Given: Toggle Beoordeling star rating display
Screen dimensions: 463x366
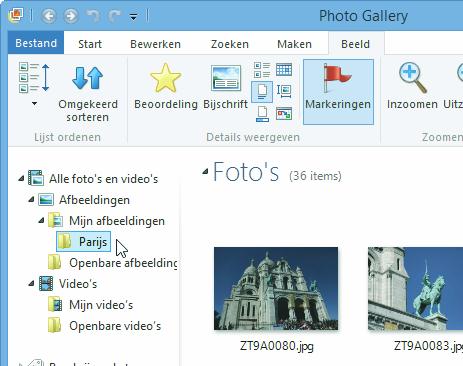Looking at the screenshot, I should 166,87.
